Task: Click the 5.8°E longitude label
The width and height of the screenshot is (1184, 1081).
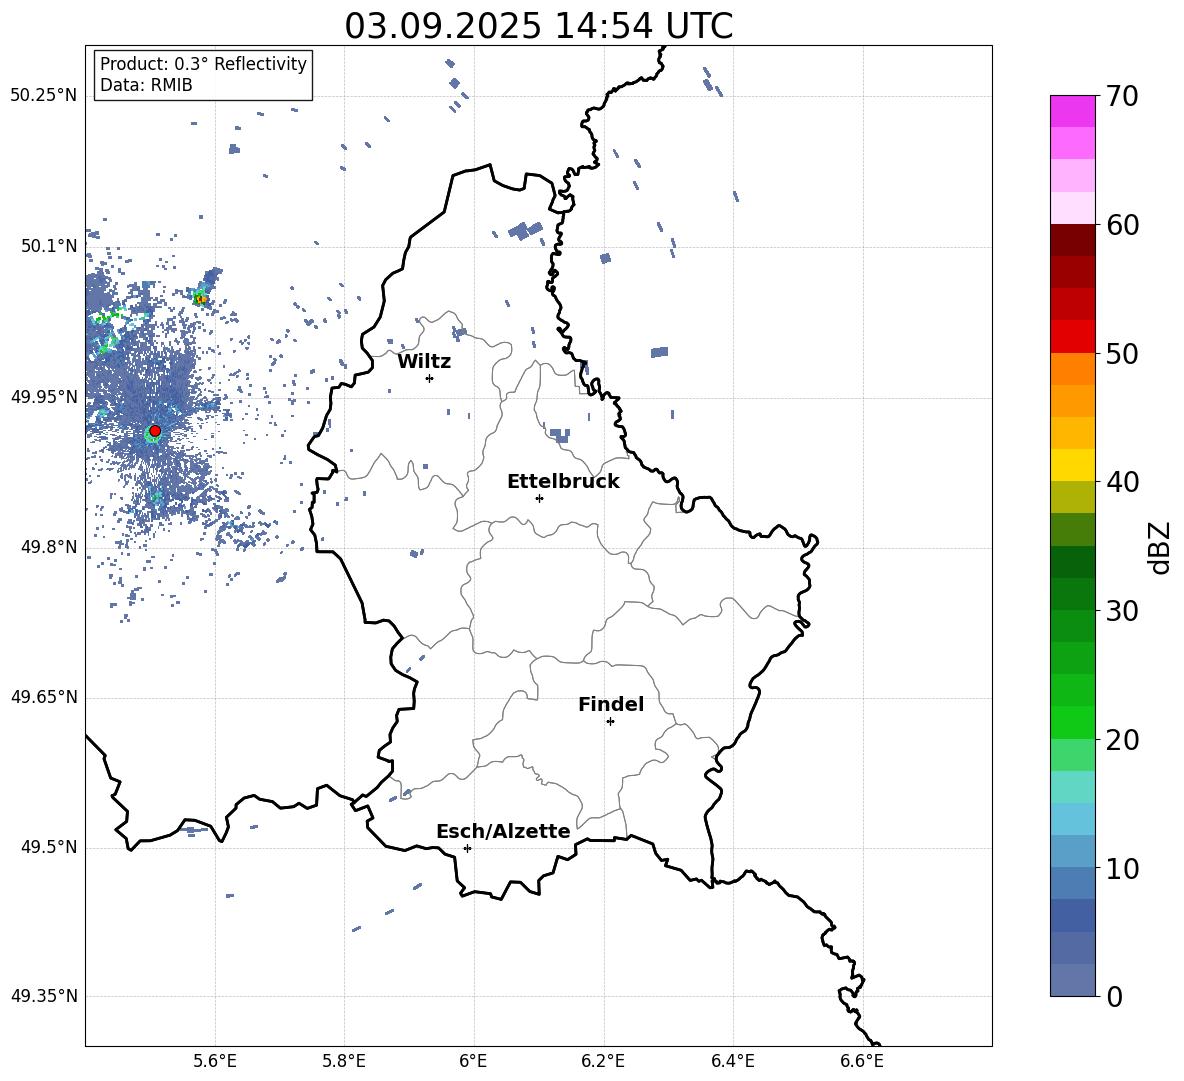Action: pos(344,1062)
